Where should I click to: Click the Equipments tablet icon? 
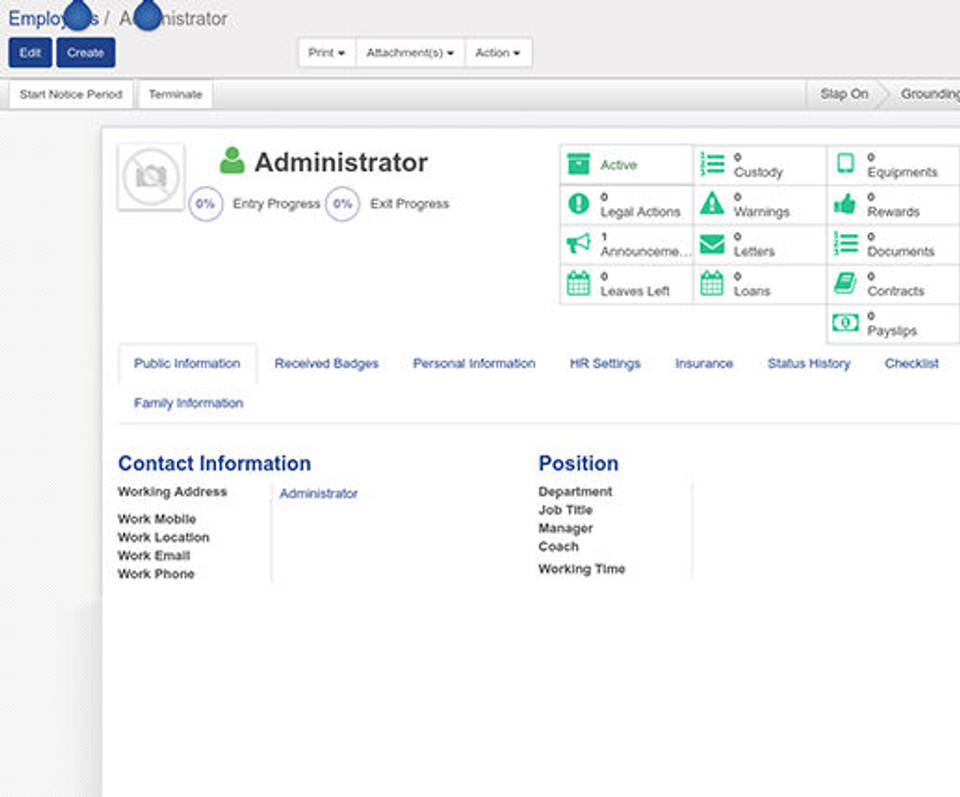(845, 164)
